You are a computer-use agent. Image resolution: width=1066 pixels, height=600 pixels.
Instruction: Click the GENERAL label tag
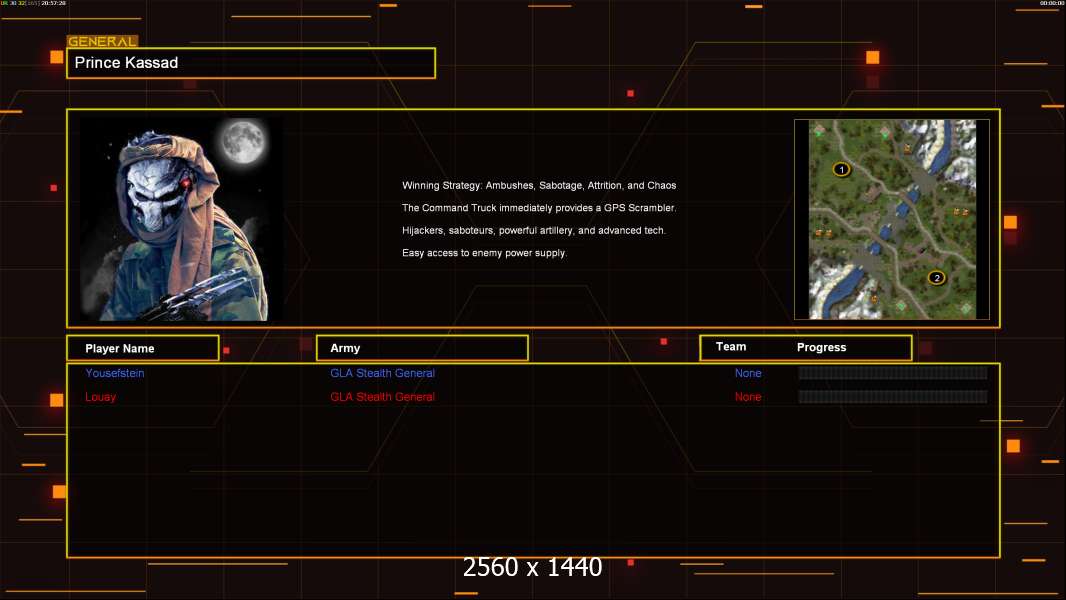pyautogui.click(x=102, y=41)
